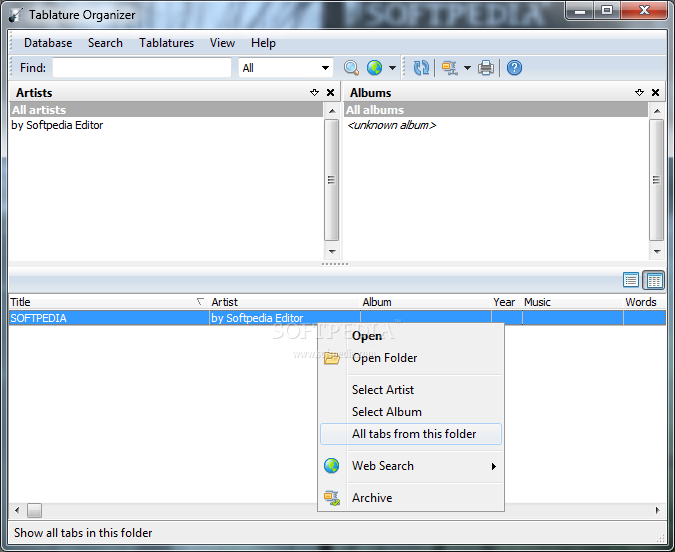Choose Archive in context menu
This screenshot has height=552, width=675.
(411, 498)
